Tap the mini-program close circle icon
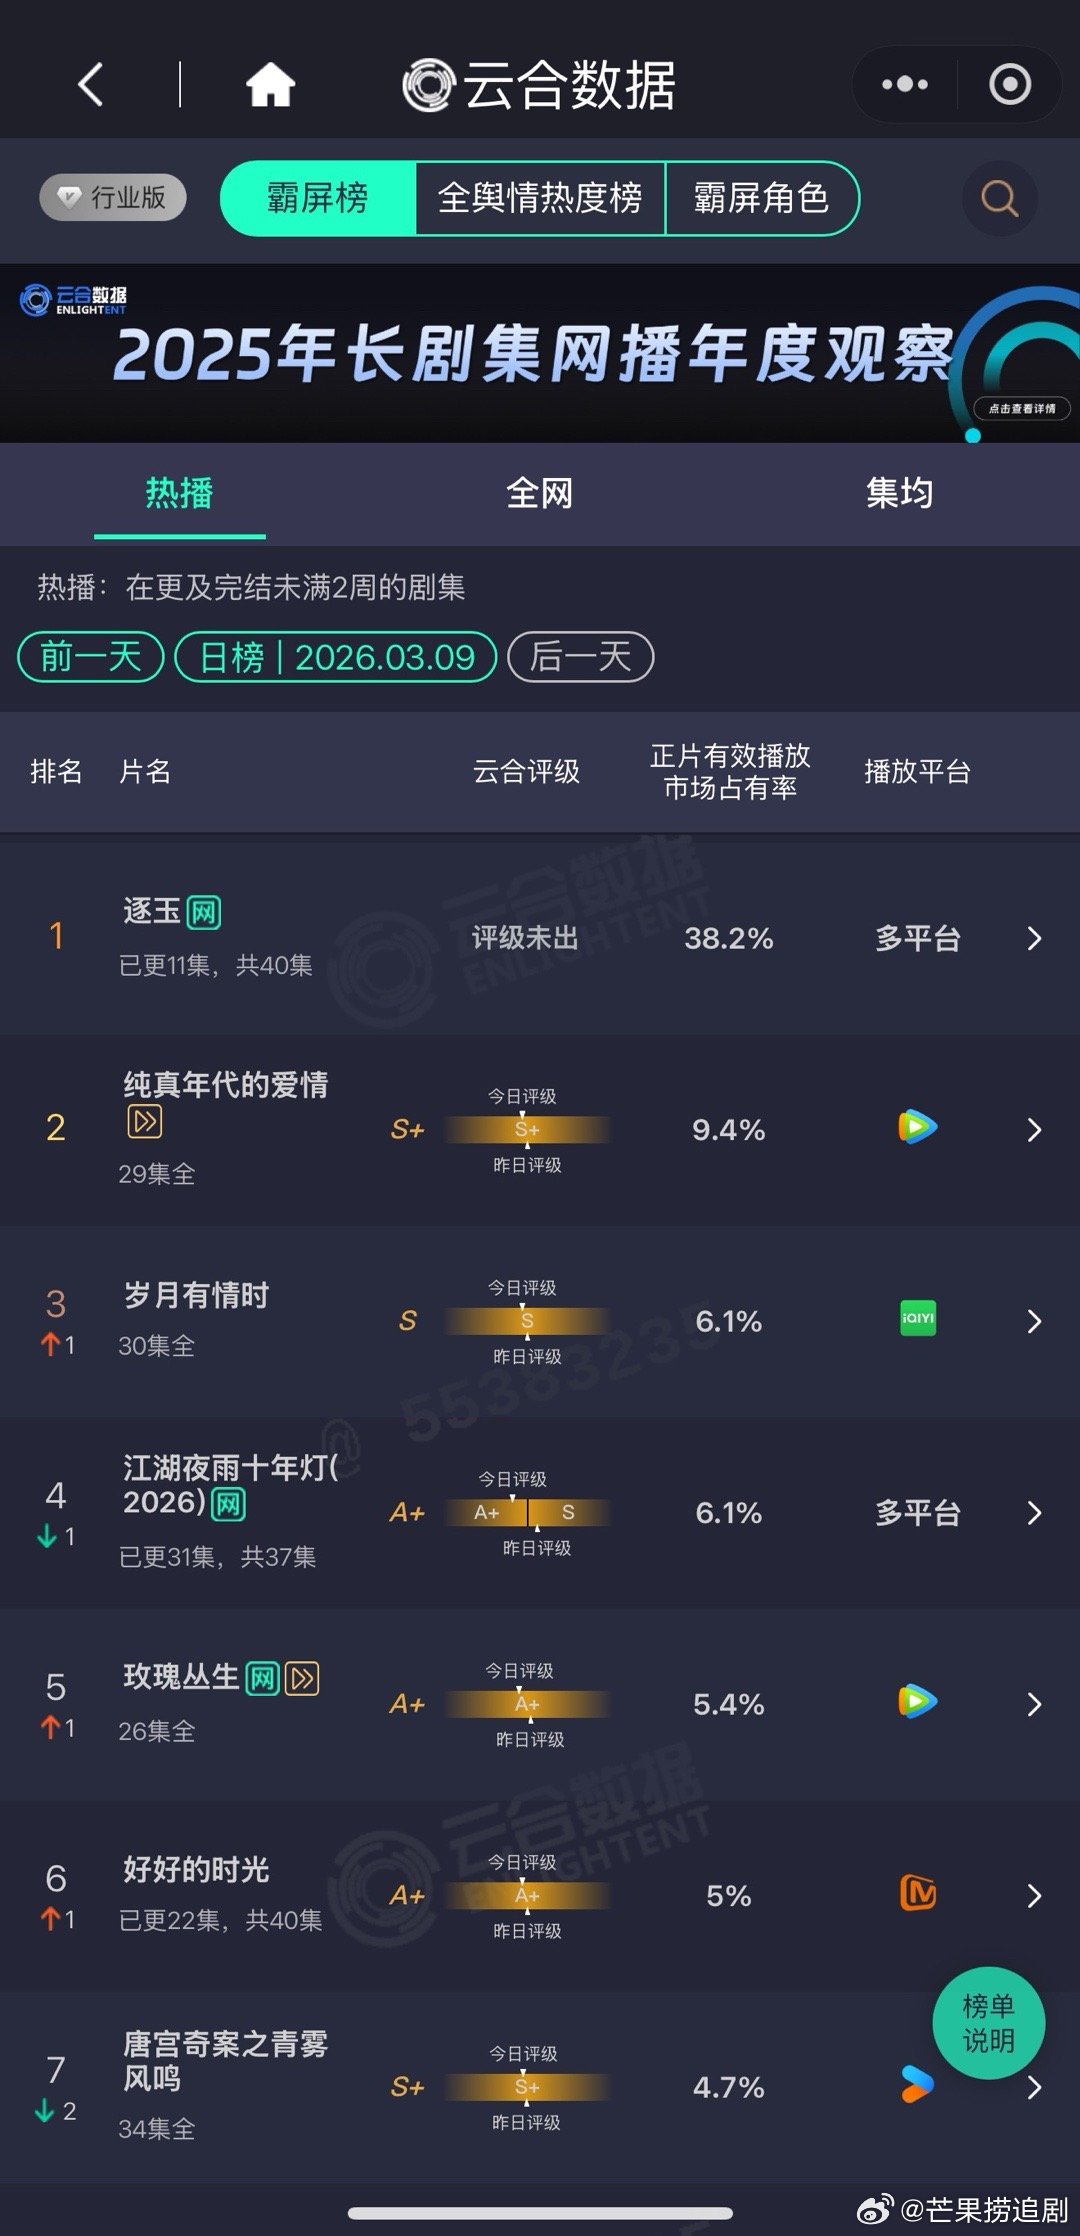 coord(1009,84)
